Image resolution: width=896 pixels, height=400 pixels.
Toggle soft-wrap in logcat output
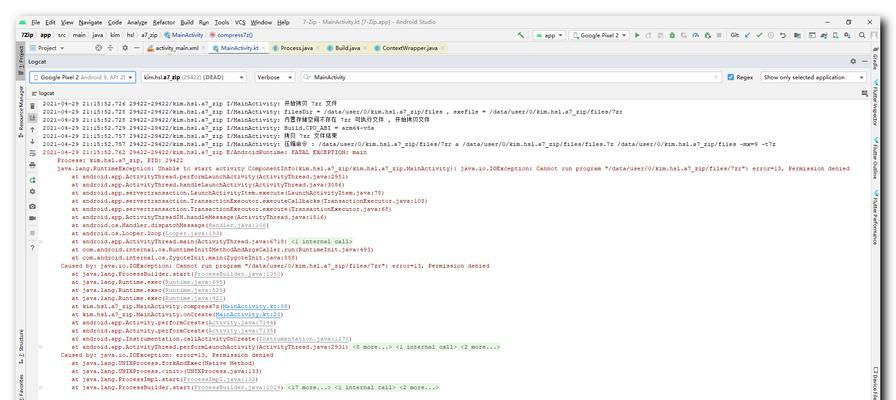pos(32,153)
